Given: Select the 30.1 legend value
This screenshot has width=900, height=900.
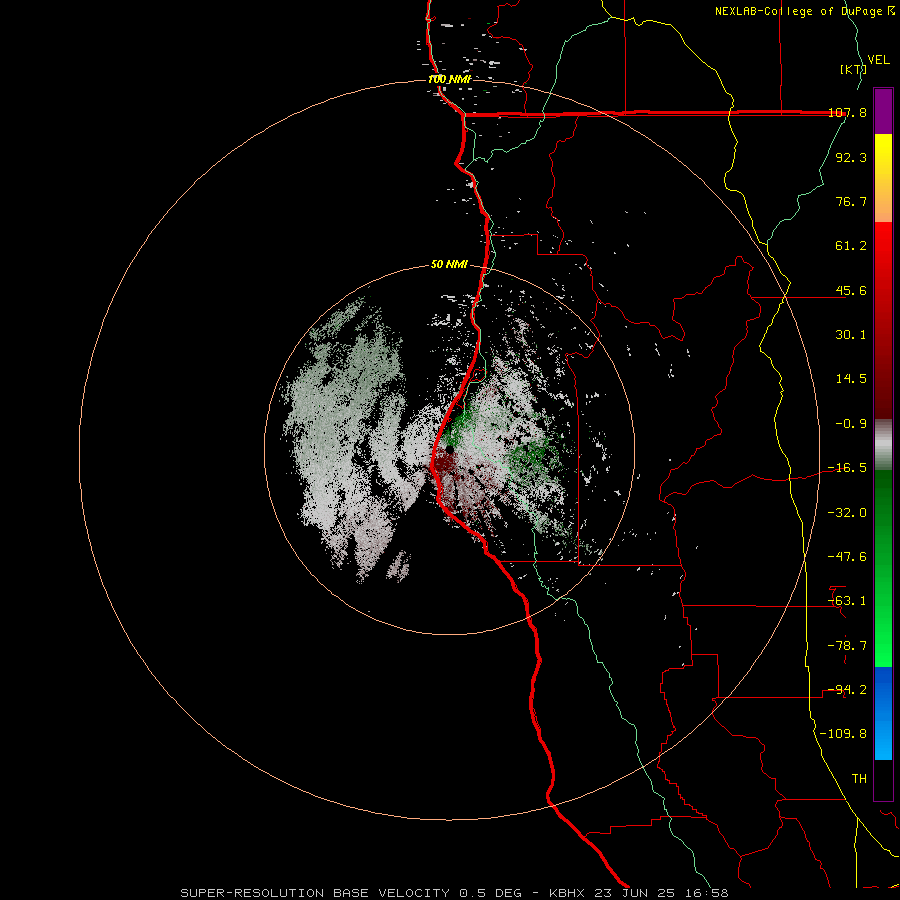Looking at the screenshot, I should [x=851, y=335].
